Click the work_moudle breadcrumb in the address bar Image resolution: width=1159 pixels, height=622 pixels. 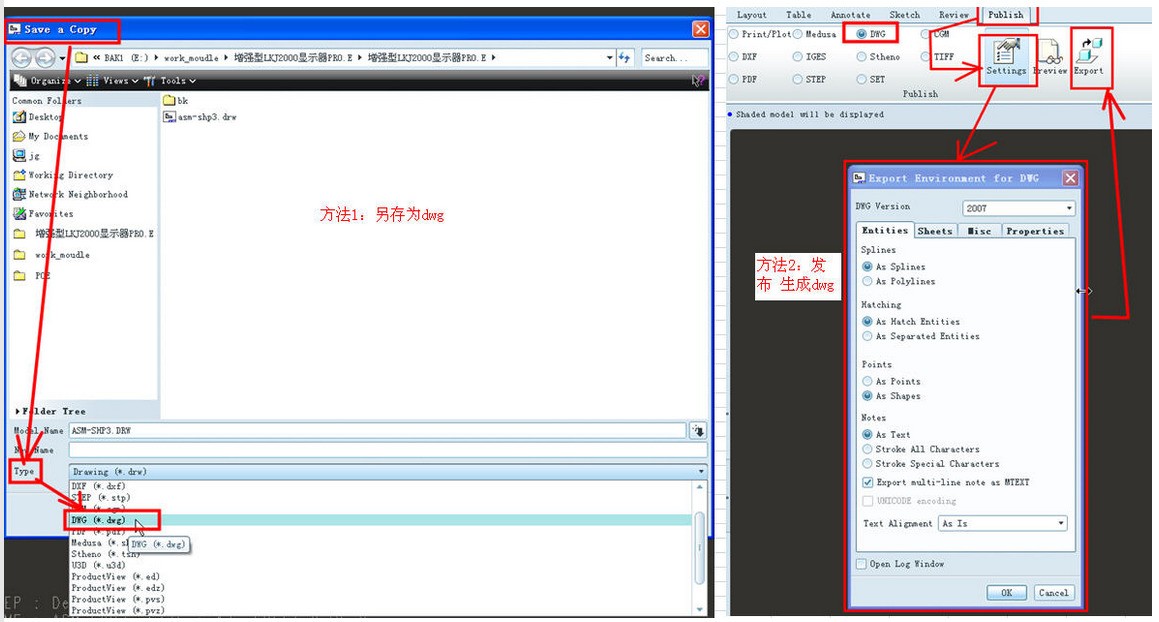[191, 58]
